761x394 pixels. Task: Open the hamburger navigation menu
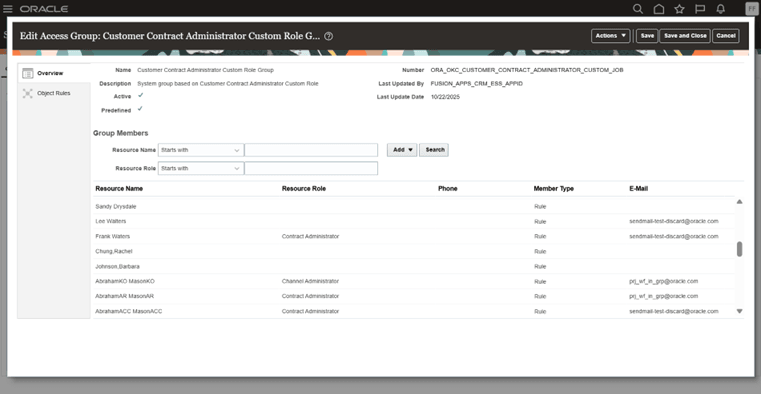8,9
